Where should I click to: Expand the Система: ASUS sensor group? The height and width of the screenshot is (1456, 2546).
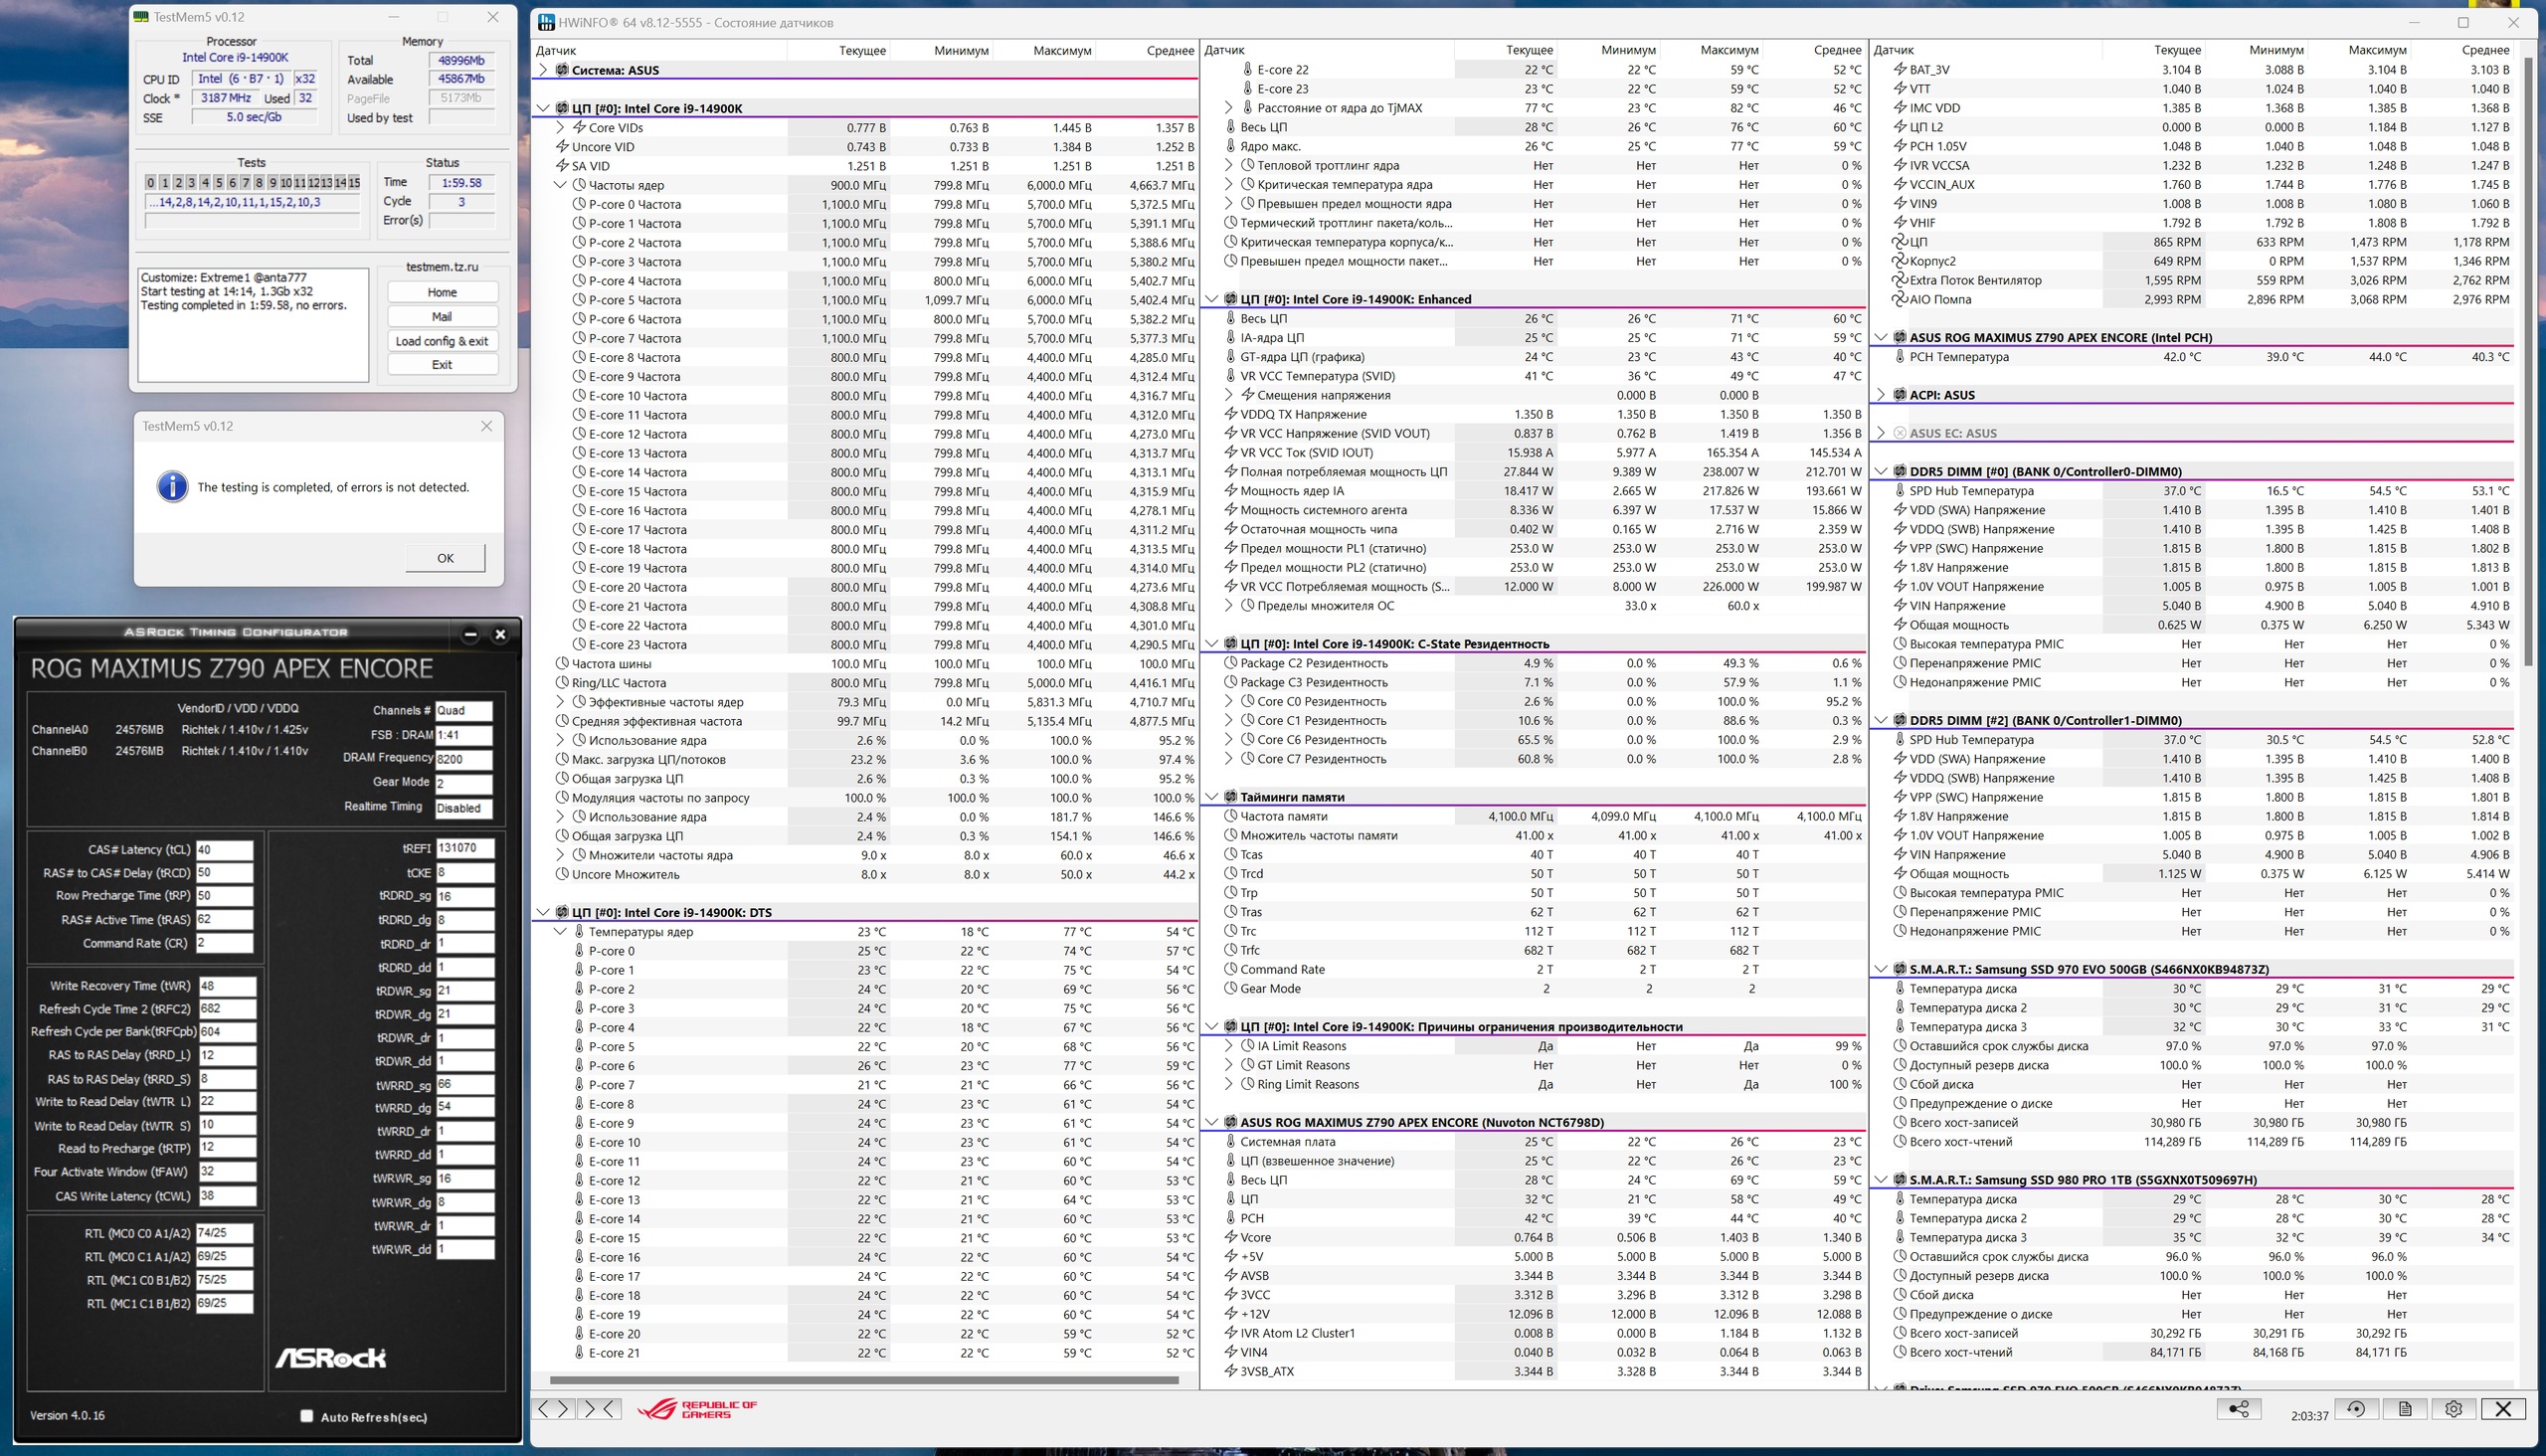coord(543,70)
